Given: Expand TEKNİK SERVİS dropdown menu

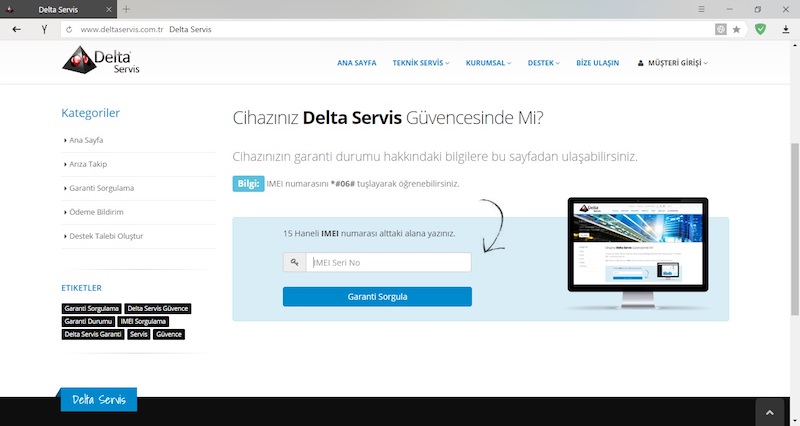Looking at the screenshot, I should pyautogui.click(x=420, y=63).
